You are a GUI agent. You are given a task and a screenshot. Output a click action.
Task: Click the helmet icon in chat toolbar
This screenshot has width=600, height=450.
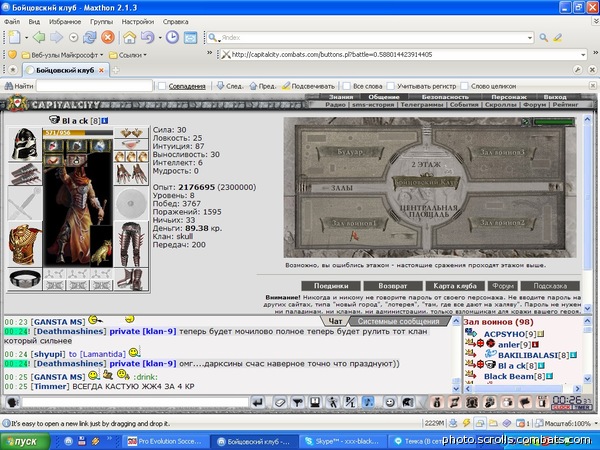click(x=408, y=402)
